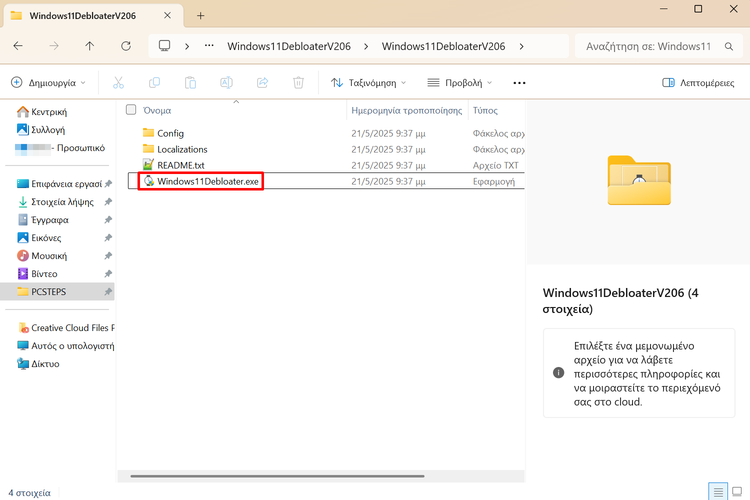Open Βίντεο videos folder
This screenshot has height=500, width=750.
38,274
